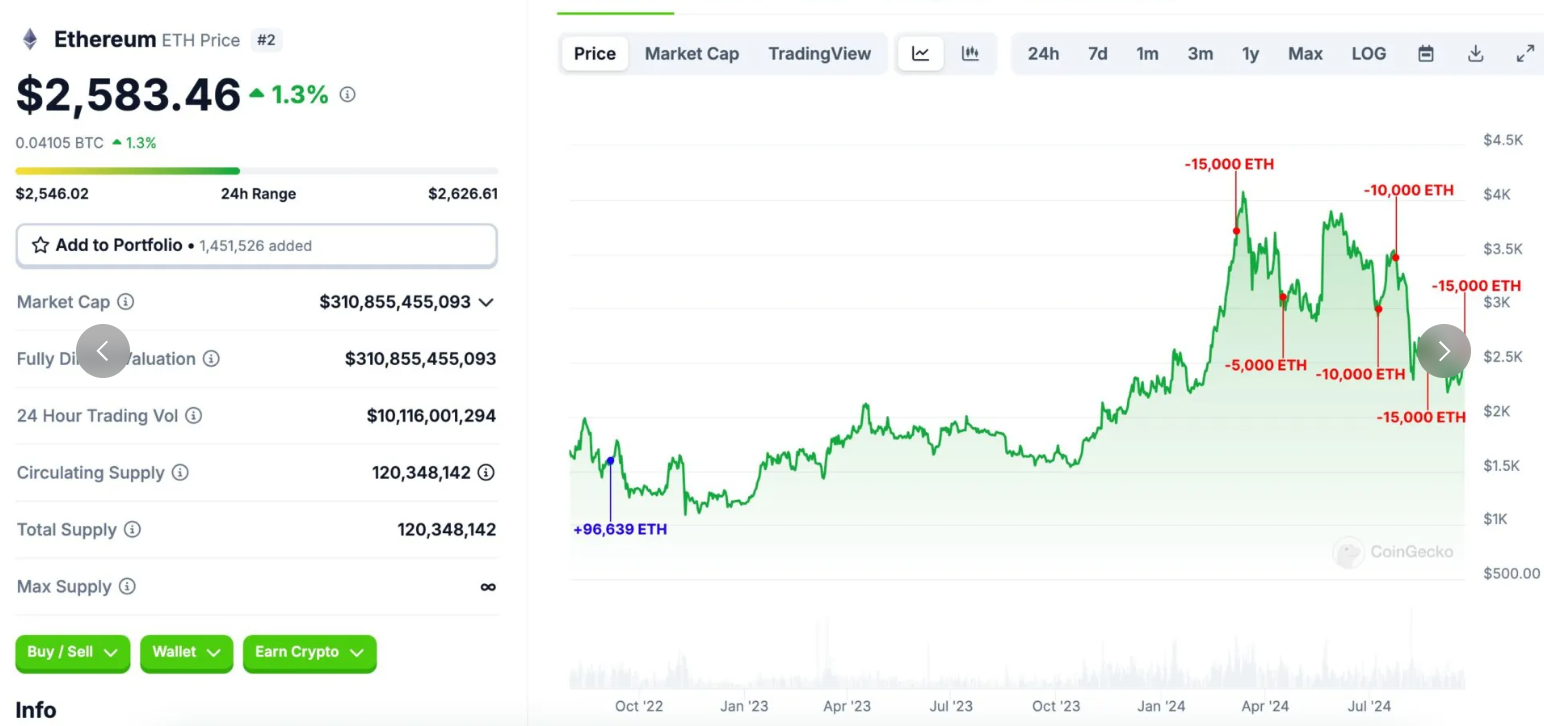Expand the Market Cap value chevron
This screenshot has width=1544, height=726.
coord(486,302)
